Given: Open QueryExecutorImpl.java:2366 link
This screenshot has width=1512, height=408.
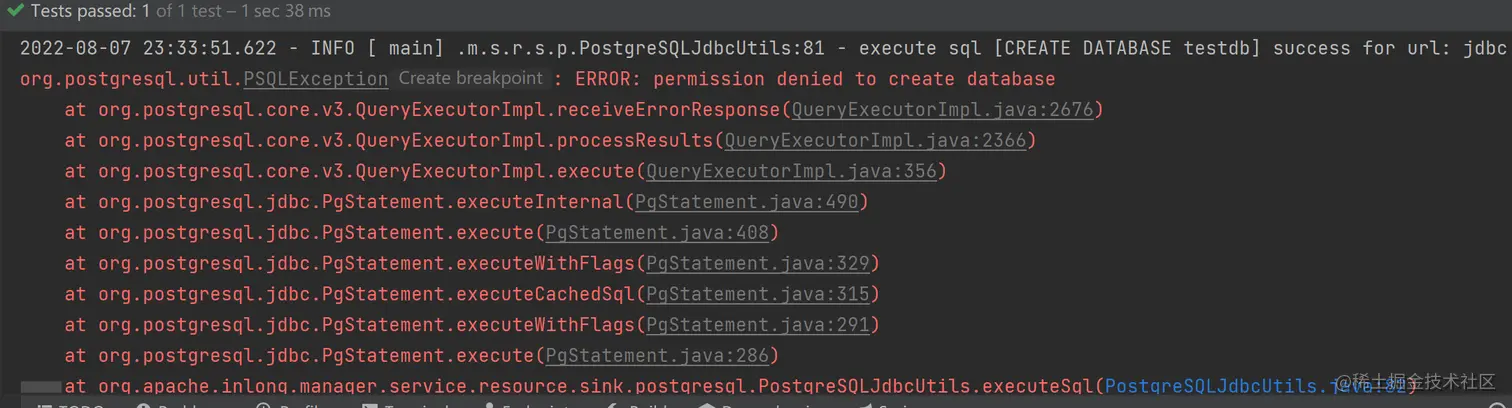Looking at the screenshot, I should click(x=874, y=141).
